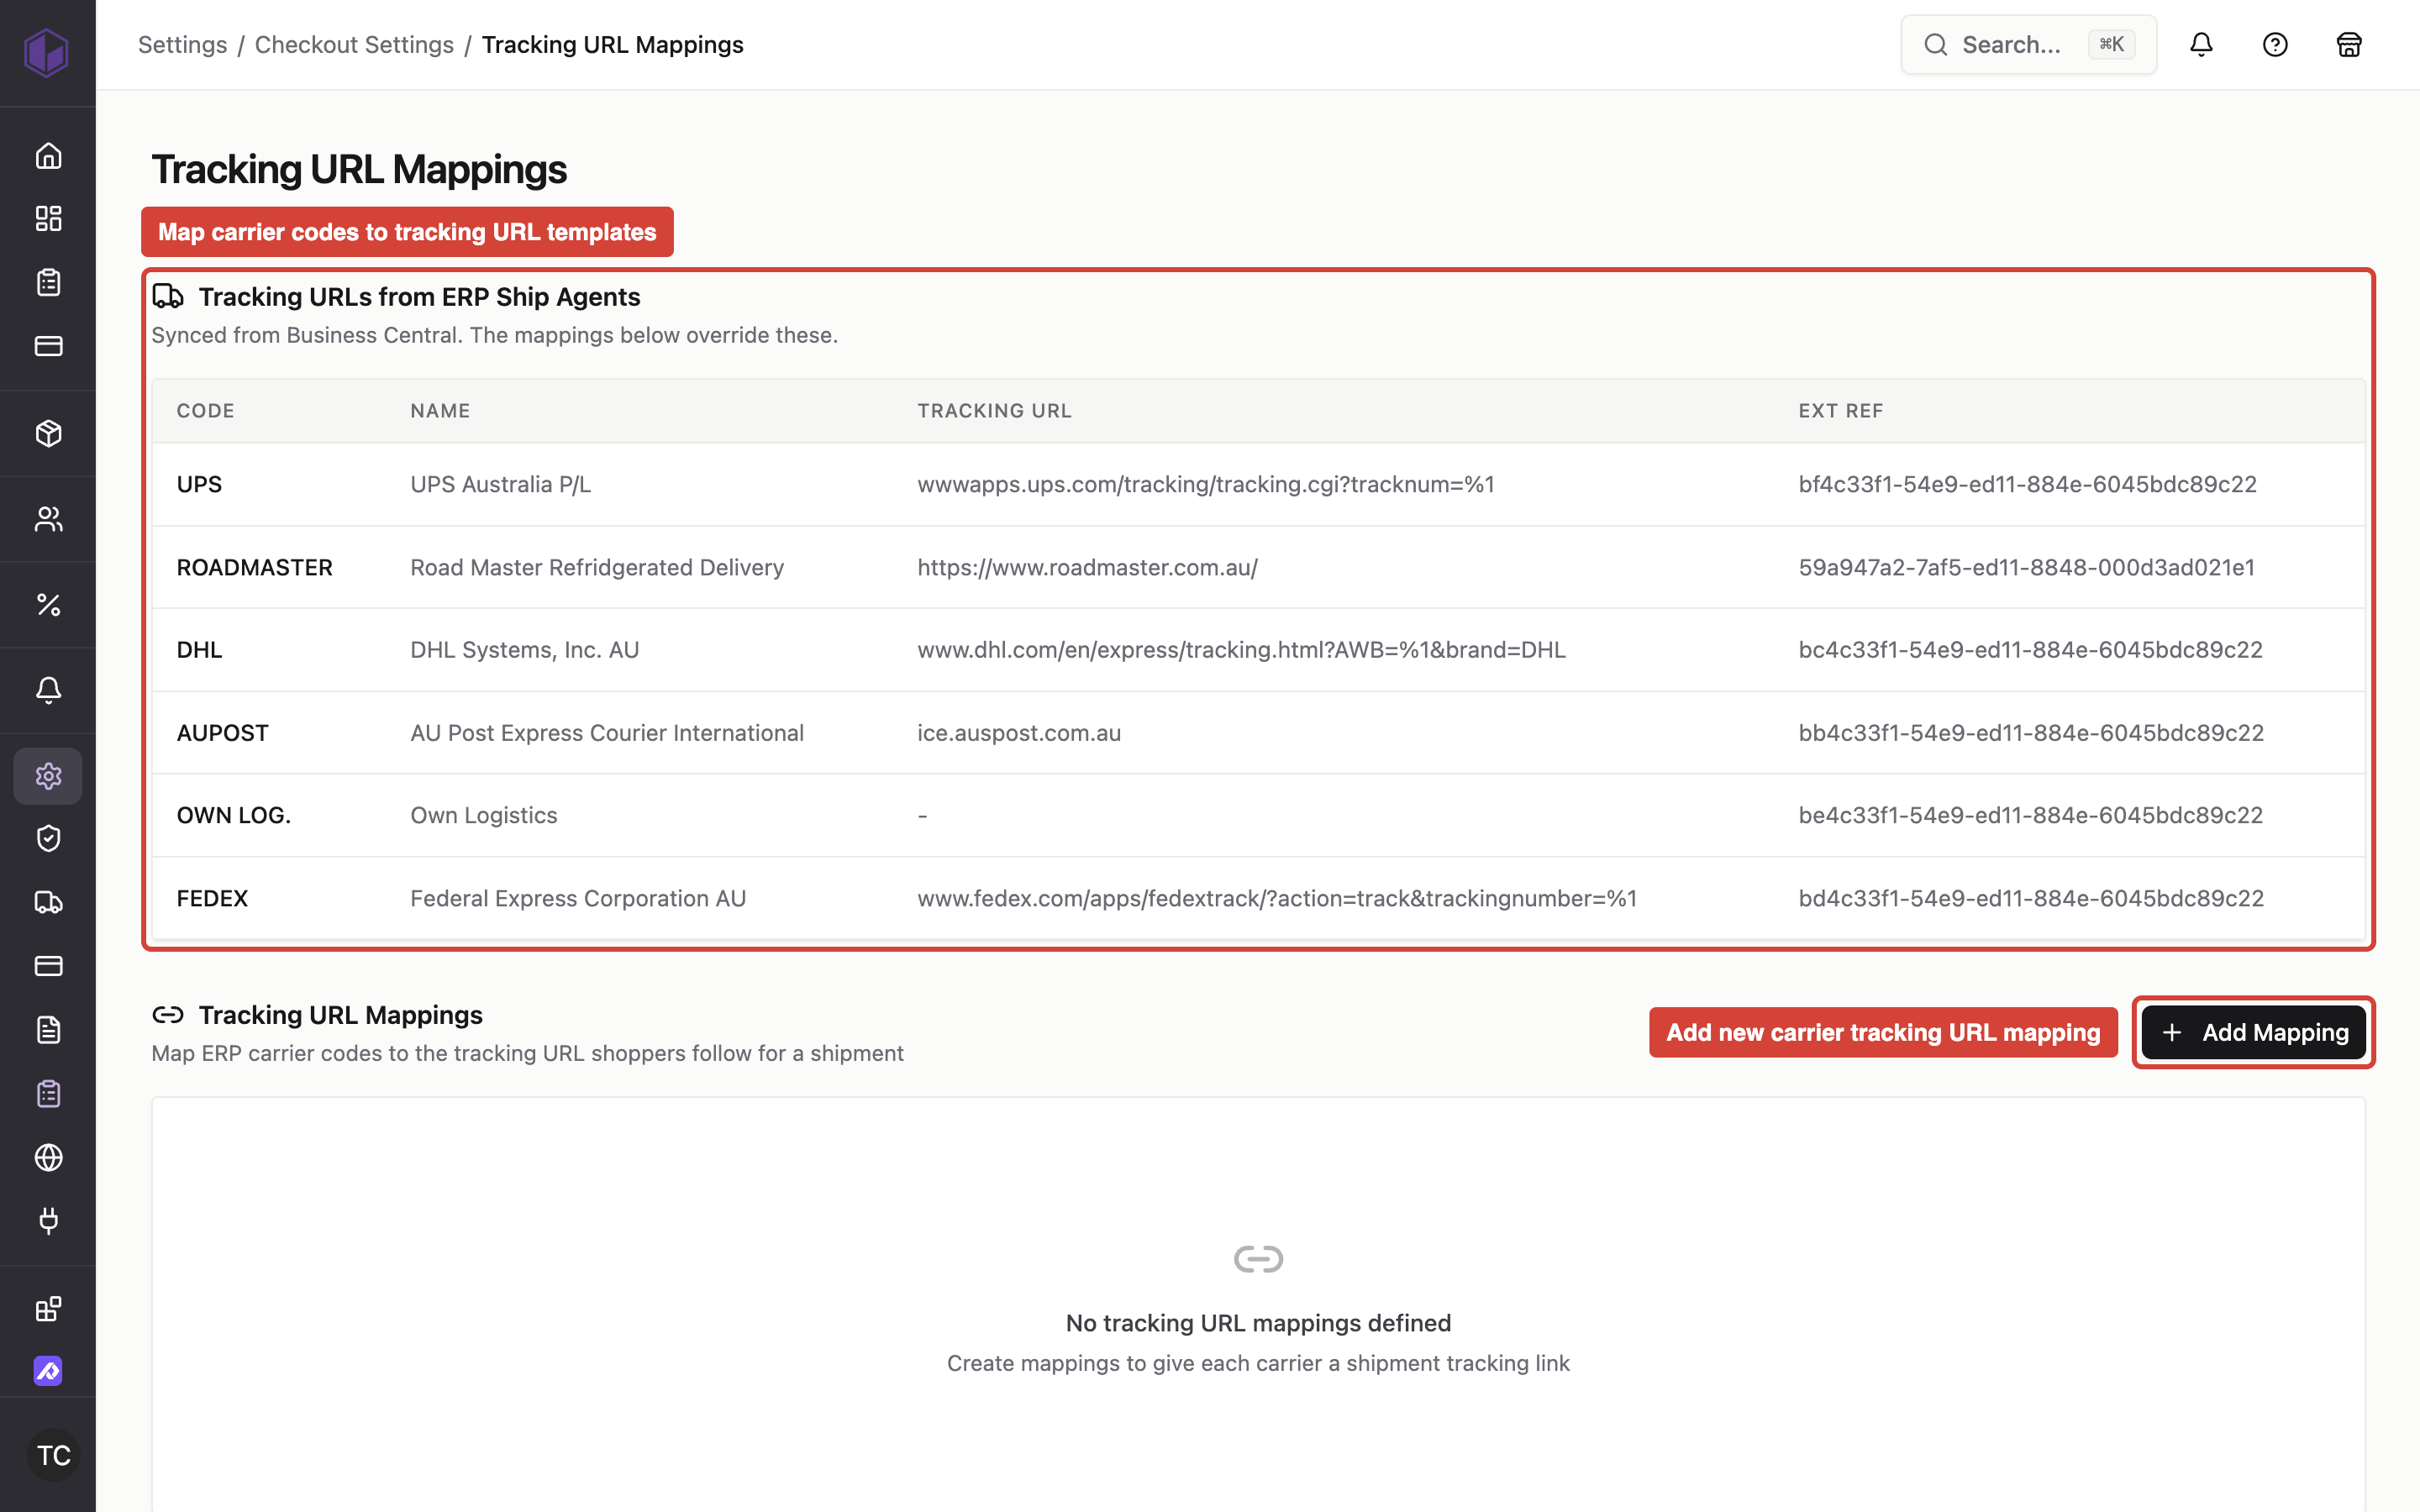This screenshot has width=2420, height=1512.
Task: Click the purple square app icon above the avatar
Action: (x=48, y=1371)
